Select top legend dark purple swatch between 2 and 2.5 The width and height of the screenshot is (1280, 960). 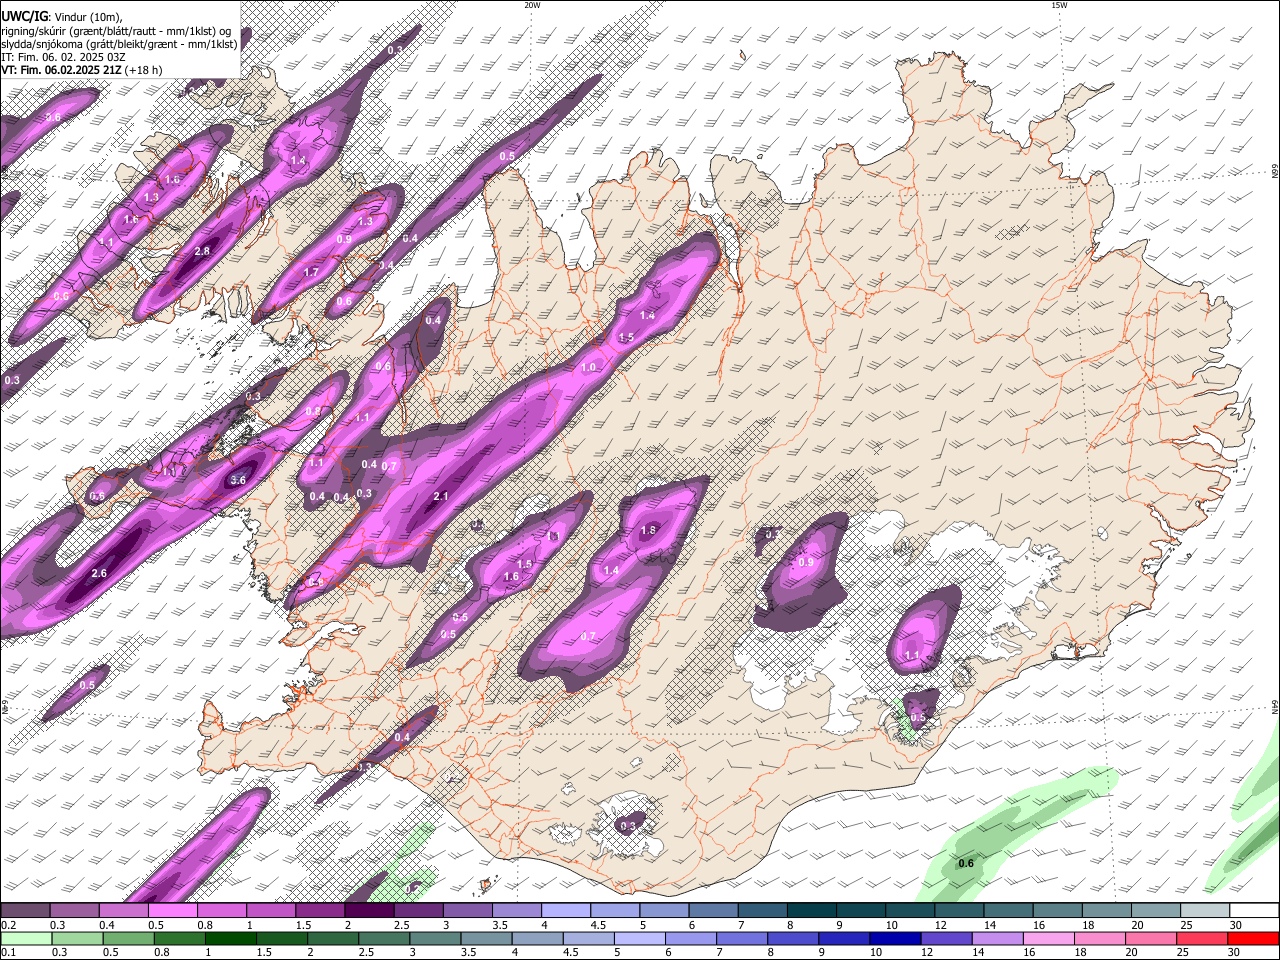[x=369, y=912]
